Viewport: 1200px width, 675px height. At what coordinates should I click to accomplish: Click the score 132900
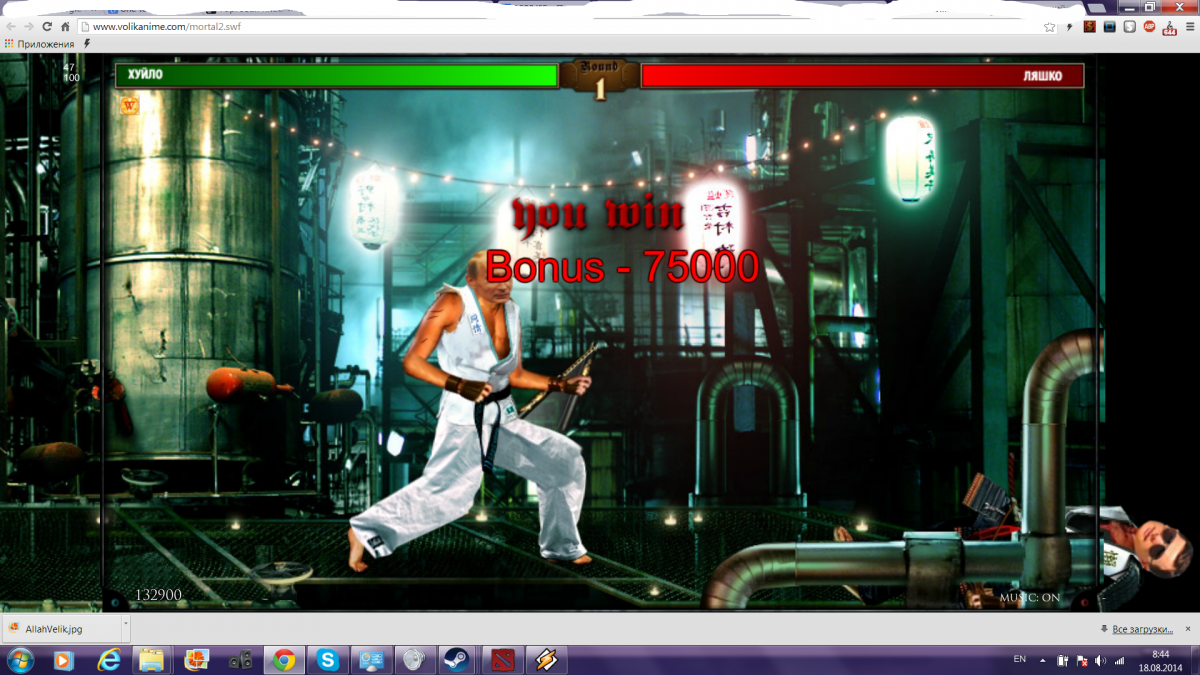click(x=158, y=595)
